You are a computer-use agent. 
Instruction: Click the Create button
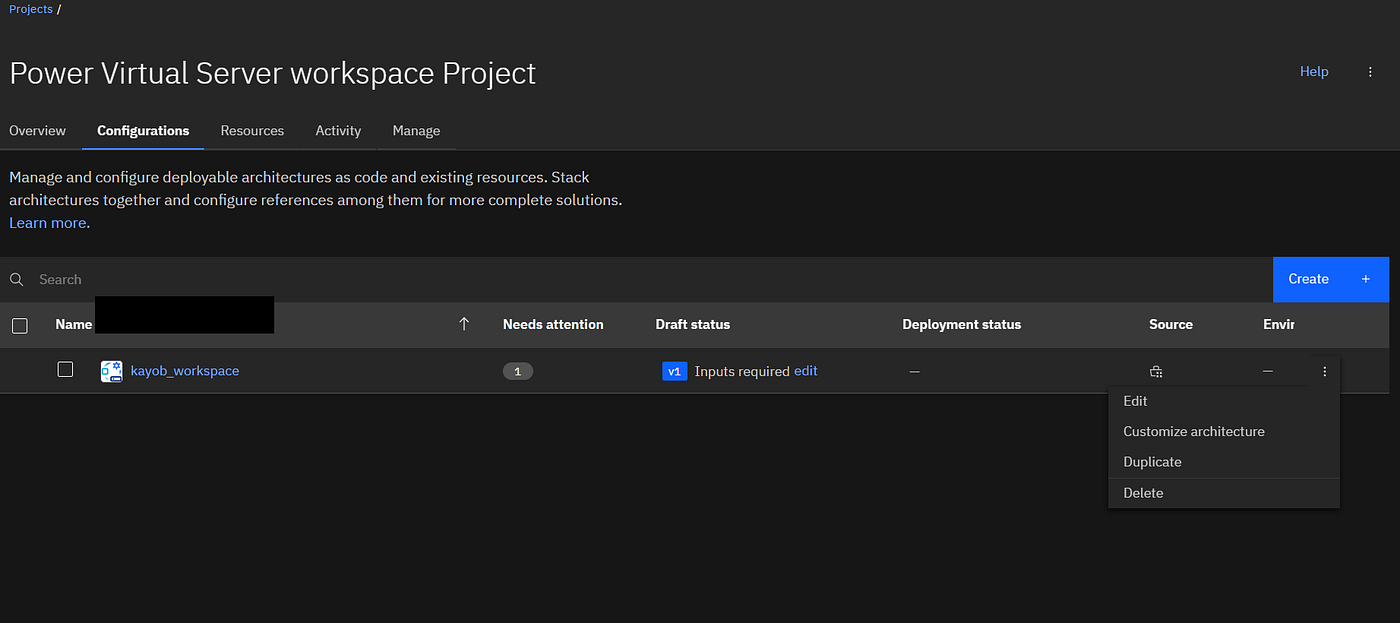click(1331, 279)
